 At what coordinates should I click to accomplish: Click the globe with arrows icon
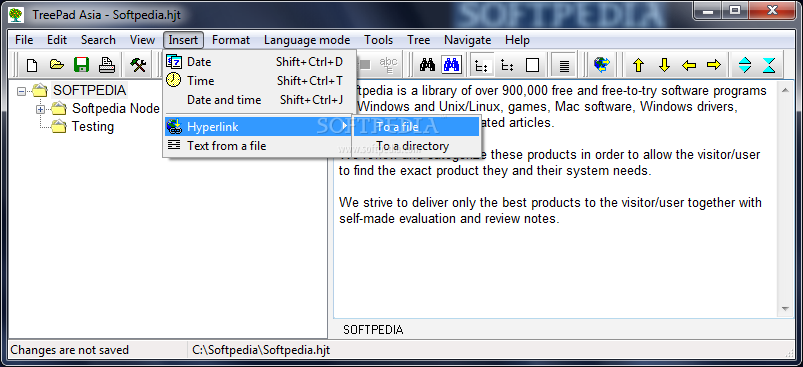(x=602, y=65)
